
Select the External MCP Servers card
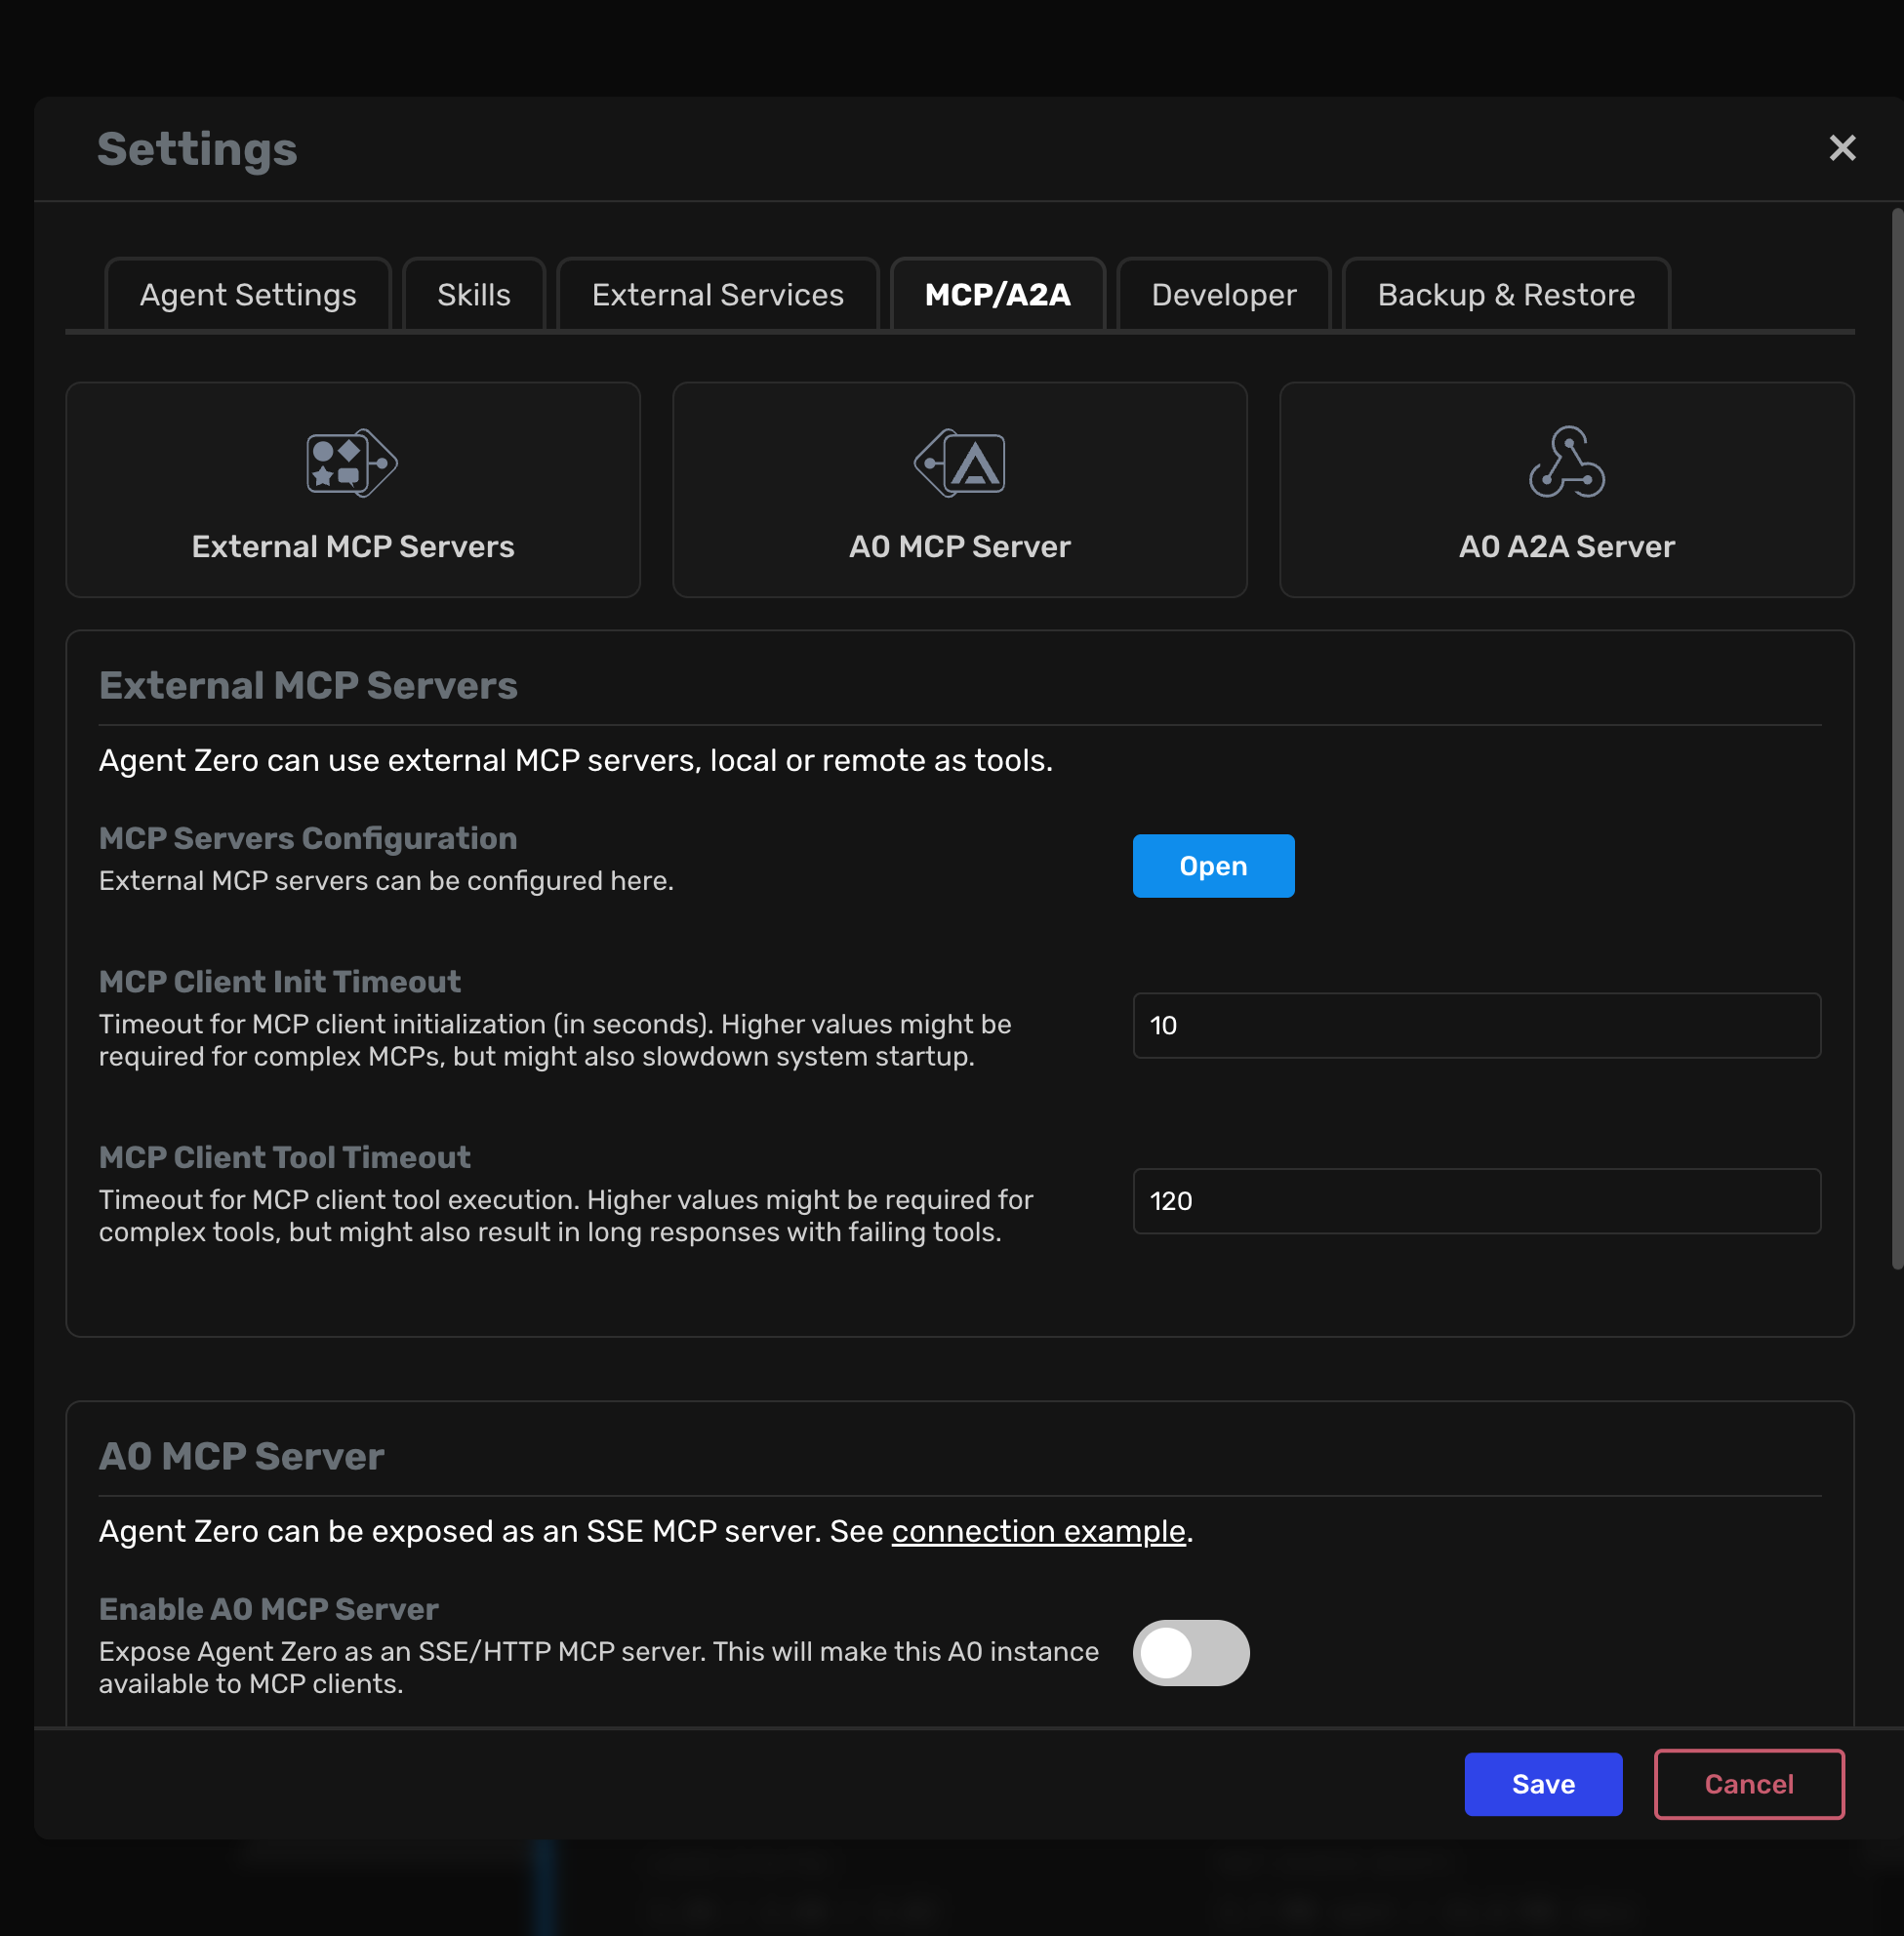[352, 490]
